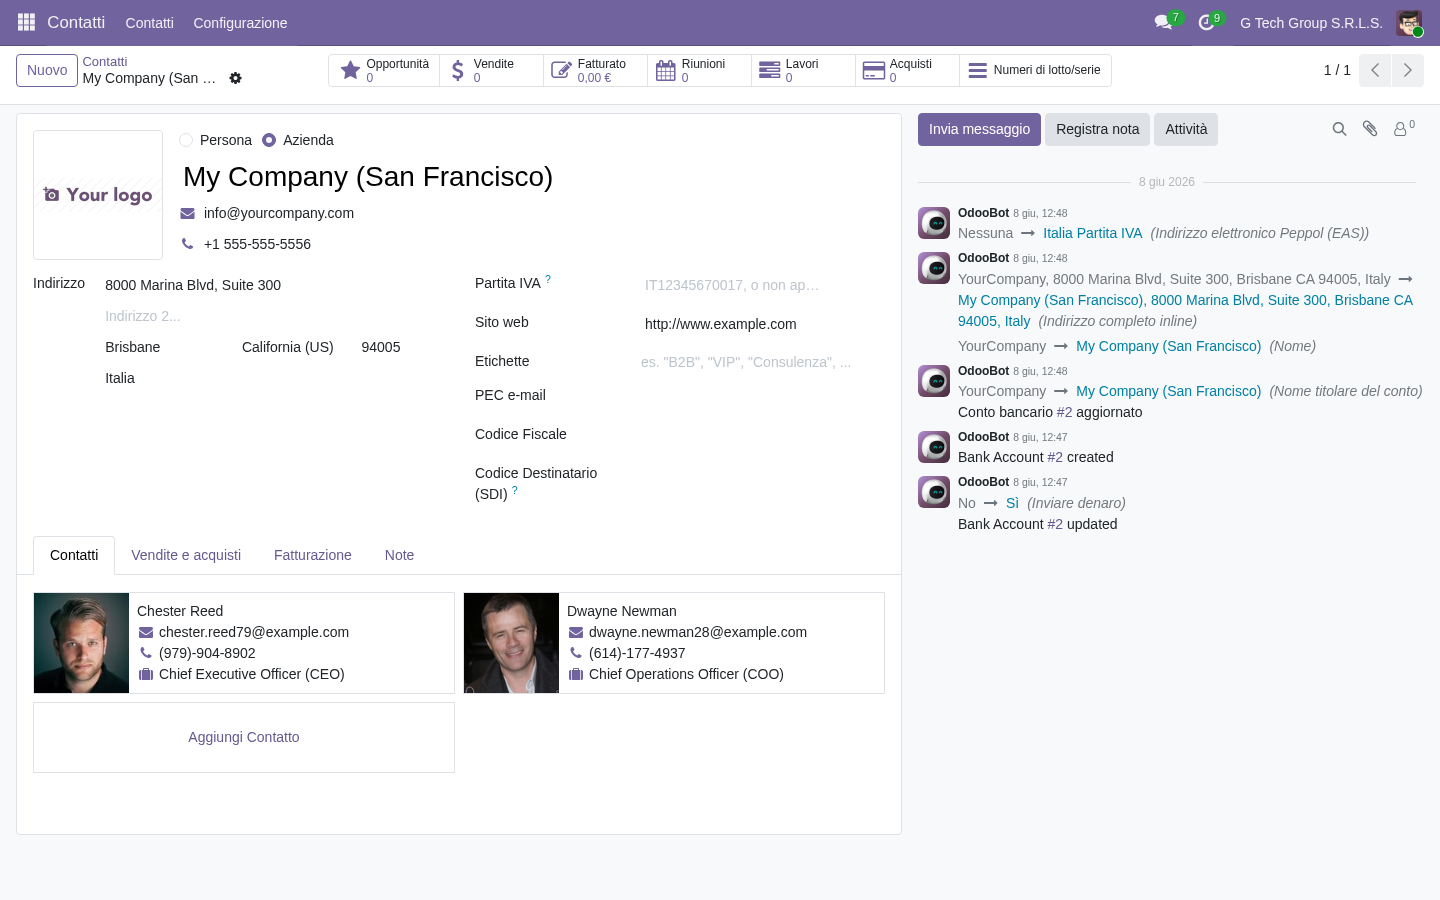This screenshot has width=1440, height=900.
Task: Open the Vendite dollar stat button
Action: tap(491, 70)
